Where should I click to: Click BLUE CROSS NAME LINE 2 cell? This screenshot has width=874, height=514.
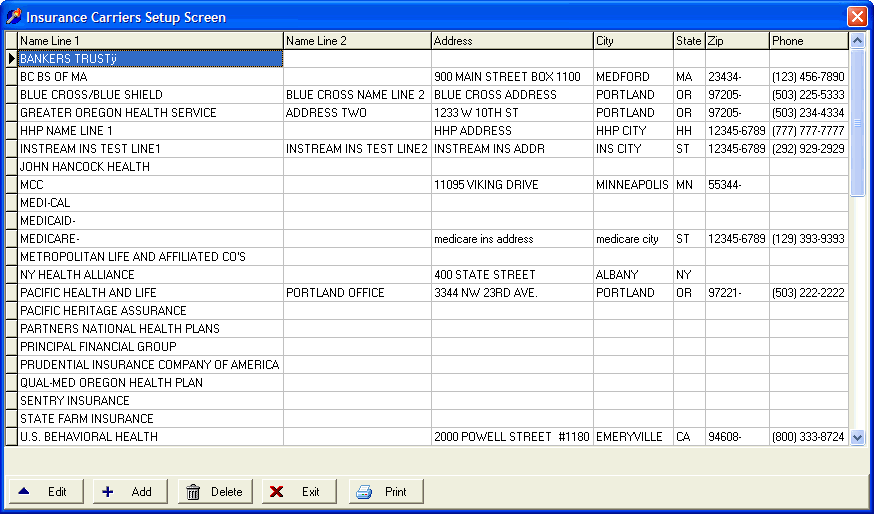click(357, 95)
